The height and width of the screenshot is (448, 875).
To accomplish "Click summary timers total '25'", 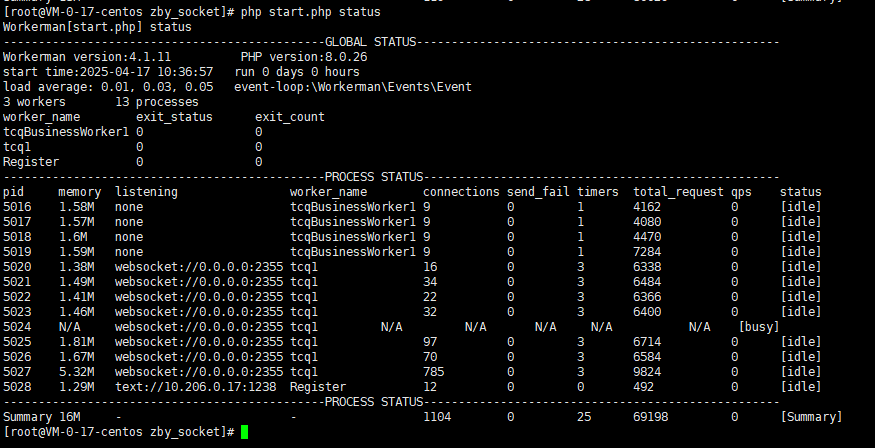I will point(584,417).
